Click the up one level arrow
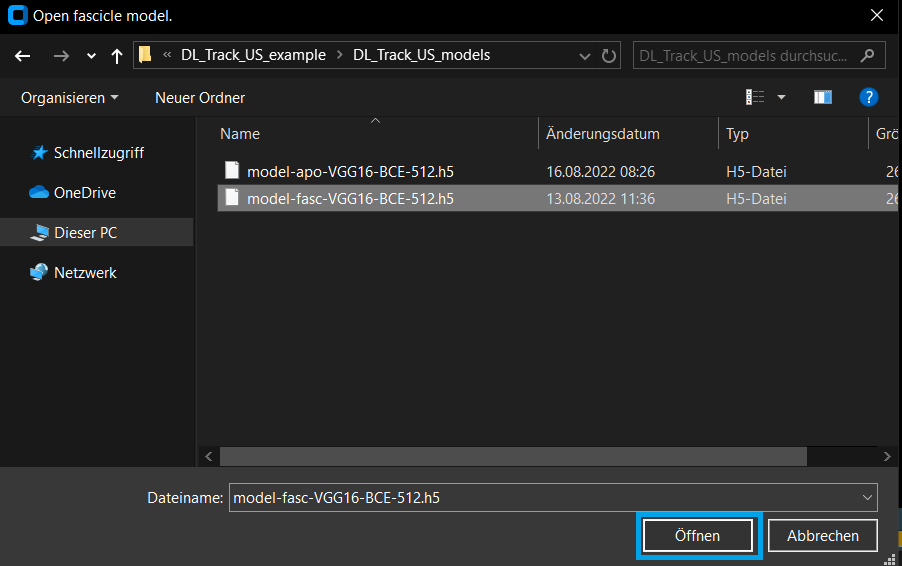 [117, 56]
